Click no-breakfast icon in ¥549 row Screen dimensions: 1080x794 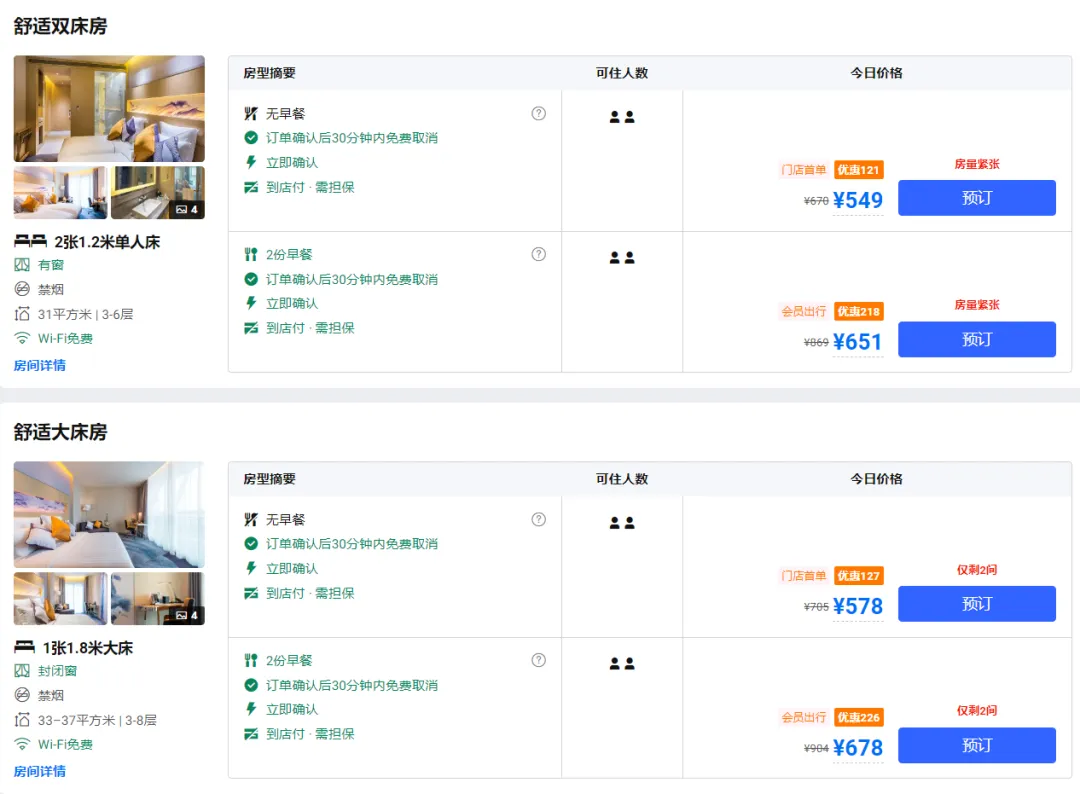[251, 114]
